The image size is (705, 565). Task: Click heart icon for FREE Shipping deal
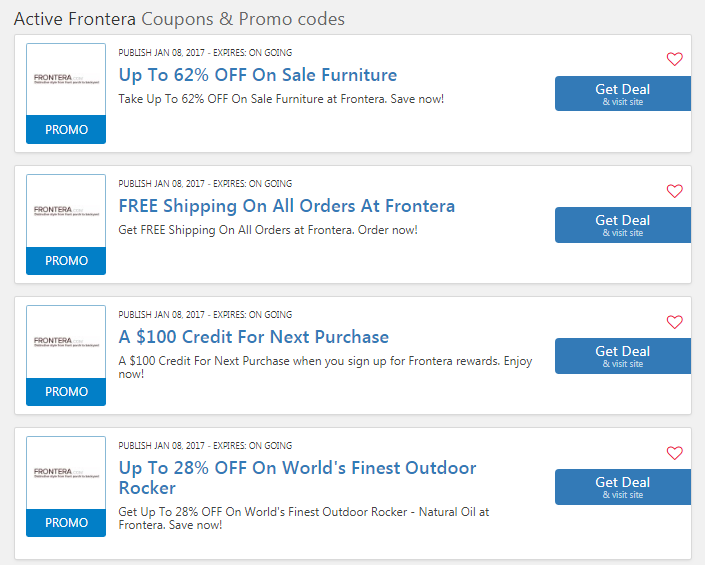[674, 191]
